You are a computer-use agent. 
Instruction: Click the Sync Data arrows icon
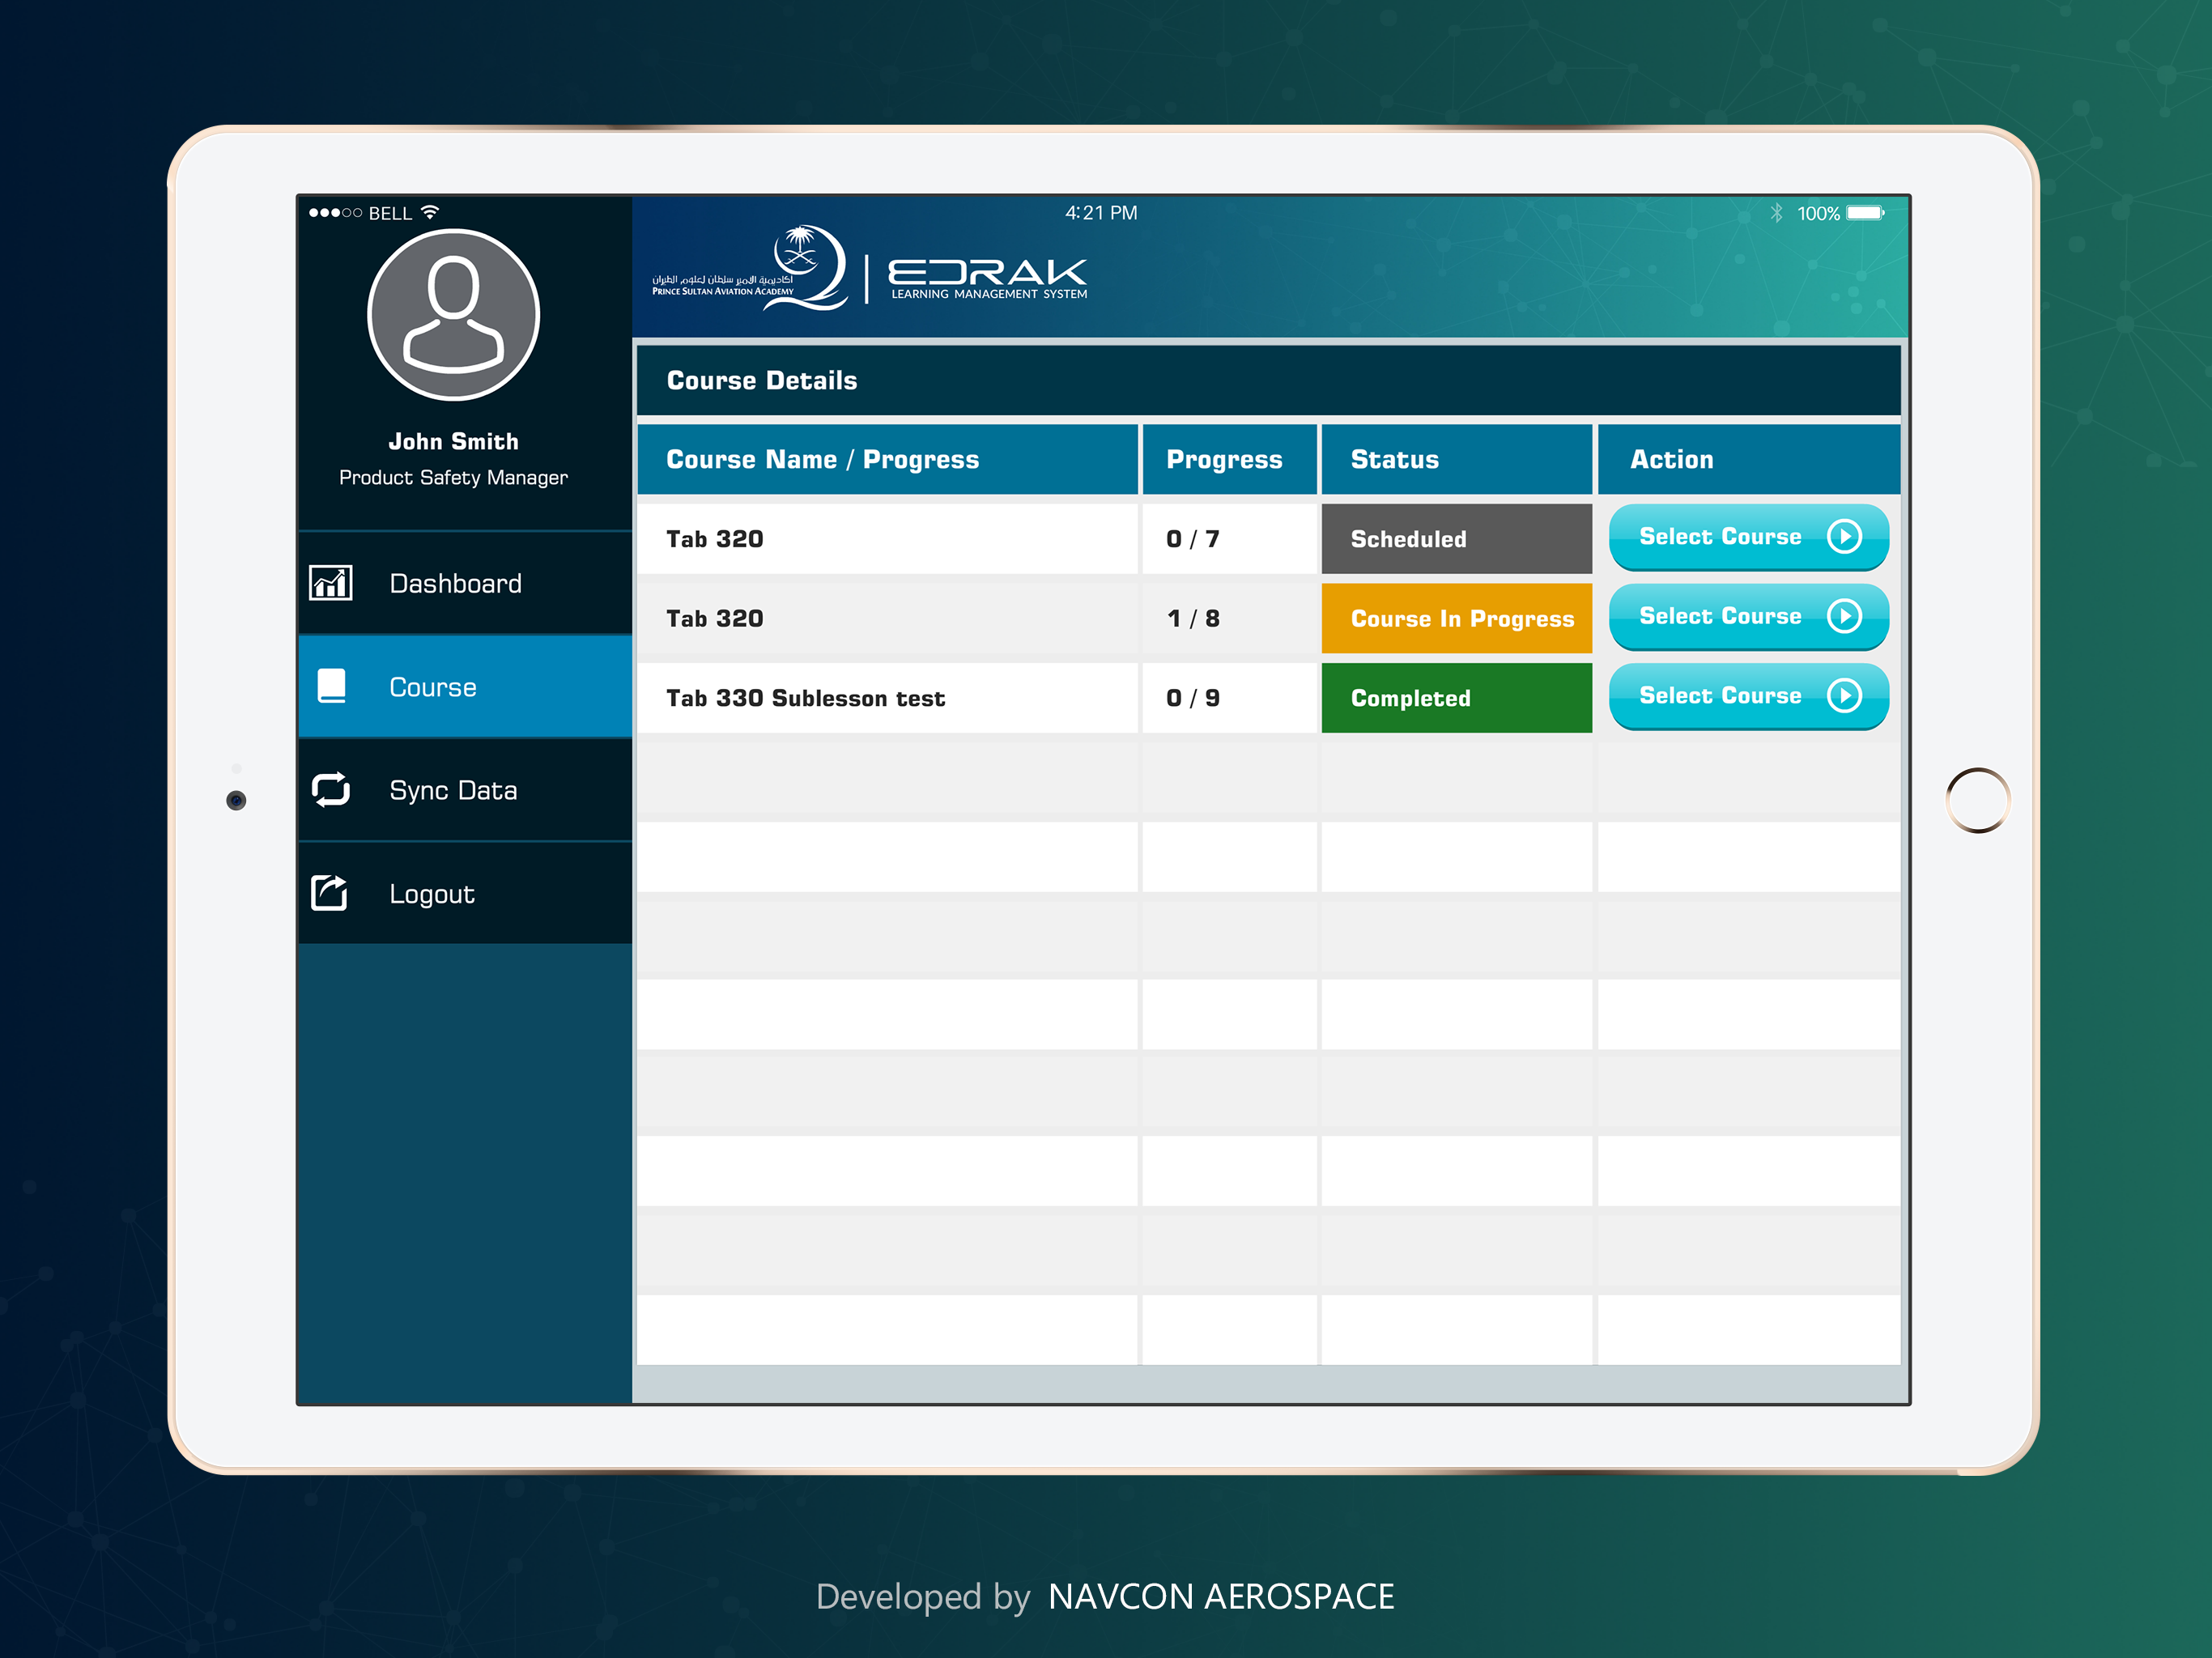(331, 790)
